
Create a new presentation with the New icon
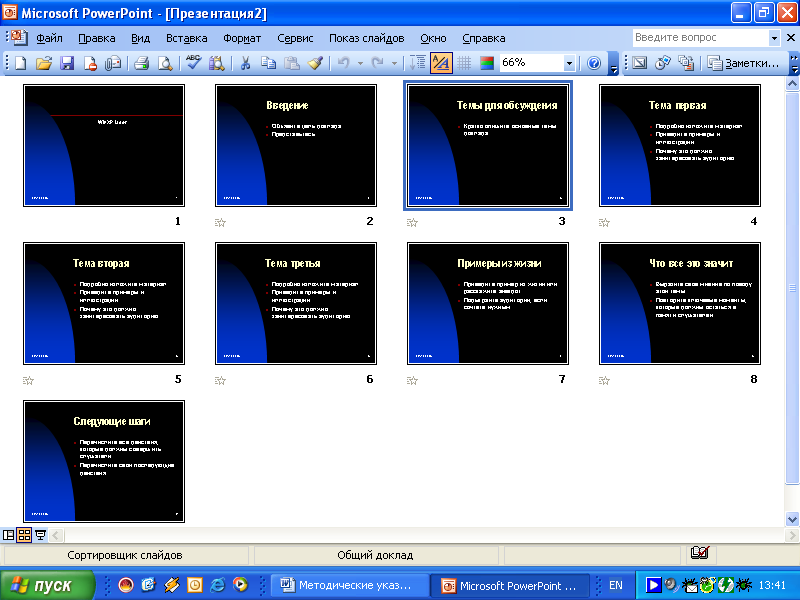click(21, 63)
